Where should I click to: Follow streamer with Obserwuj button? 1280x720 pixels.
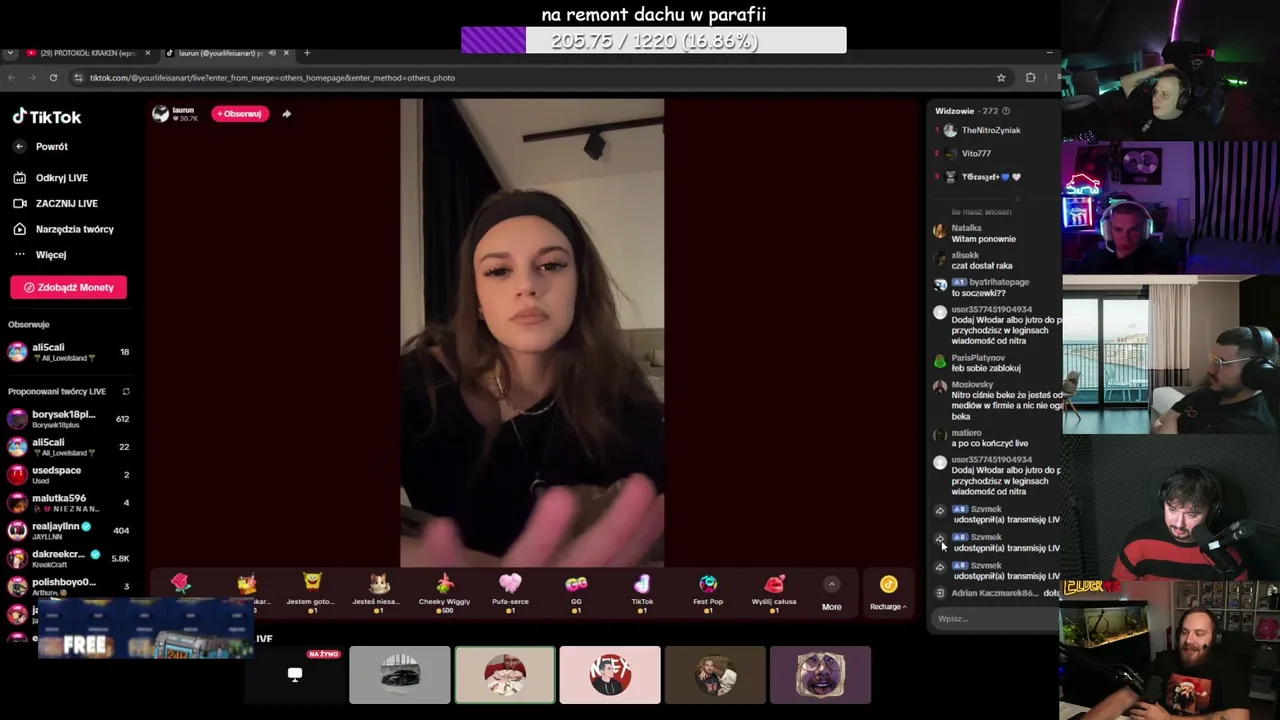(x=240, y=114)
